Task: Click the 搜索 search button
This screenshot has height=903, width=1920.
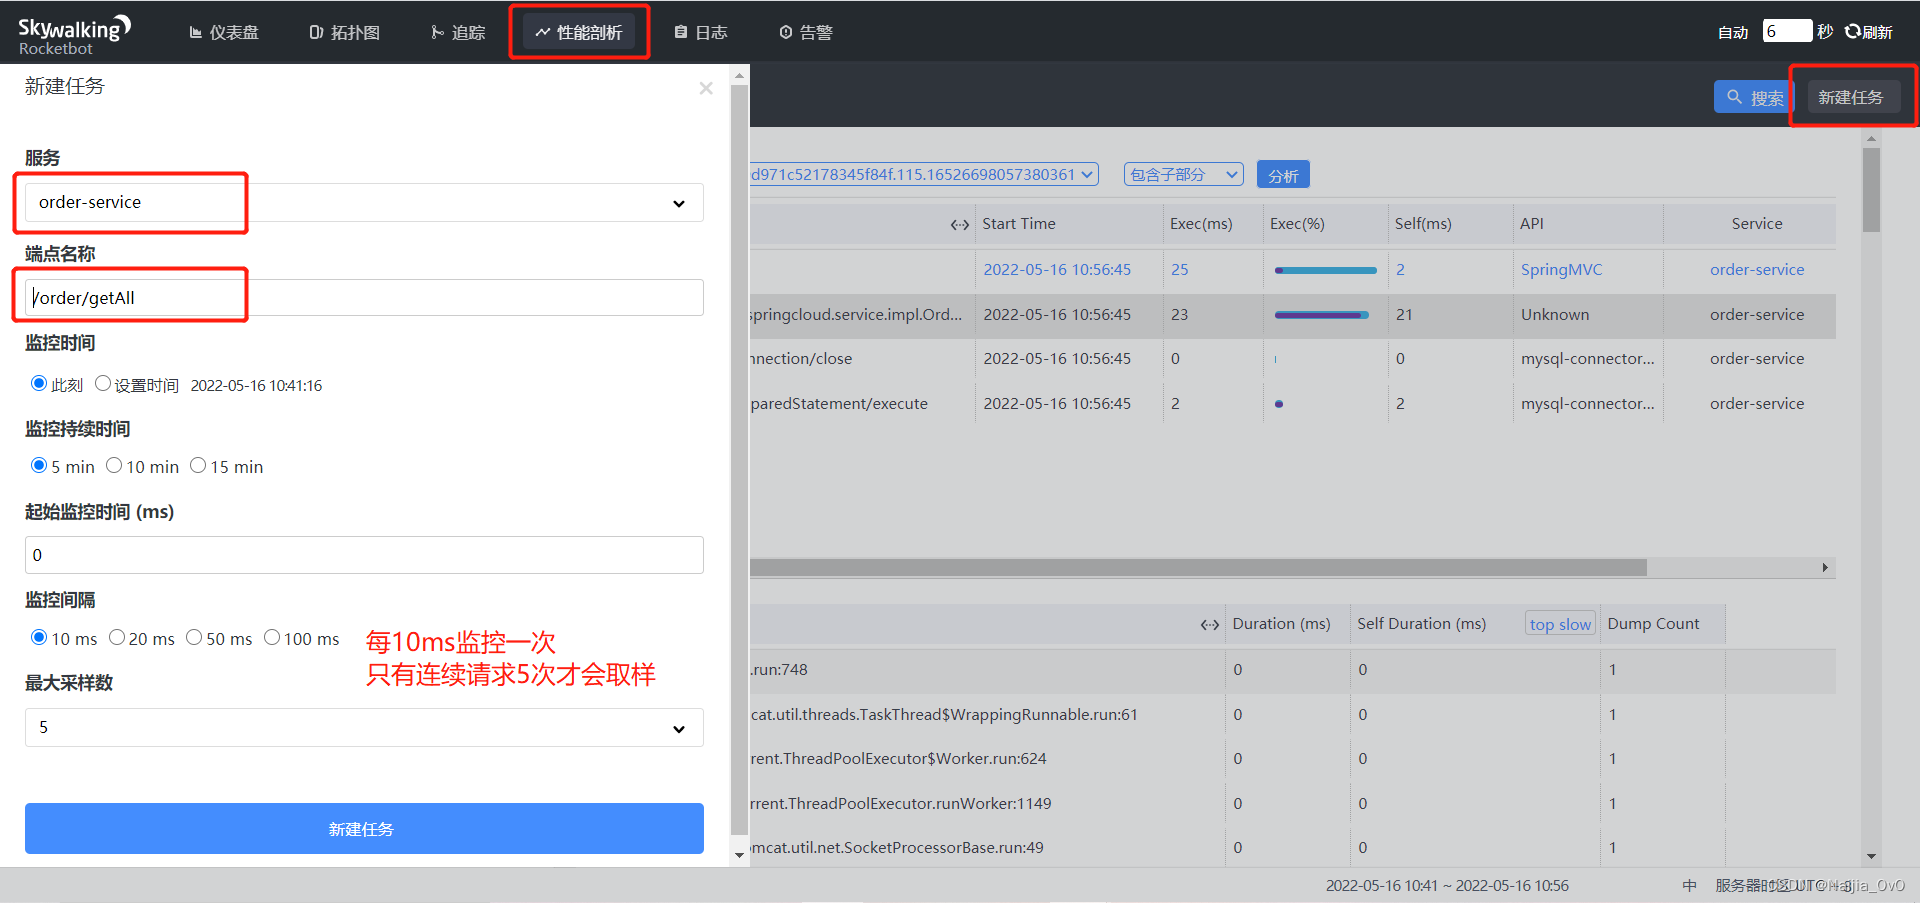Action: (1754, 97)
